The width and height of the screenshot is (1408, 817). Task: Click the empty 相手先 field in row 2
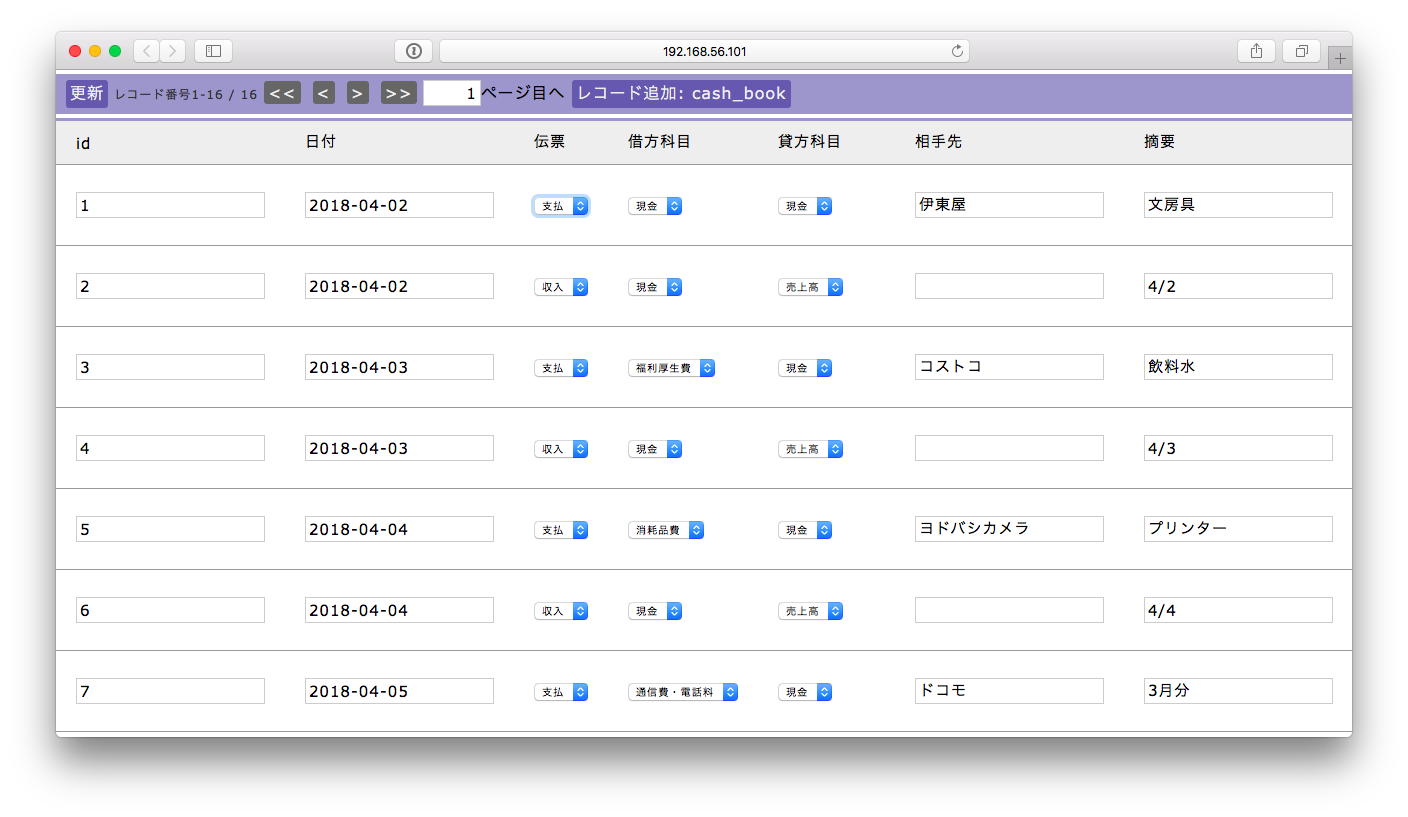tap(1009, 286)
